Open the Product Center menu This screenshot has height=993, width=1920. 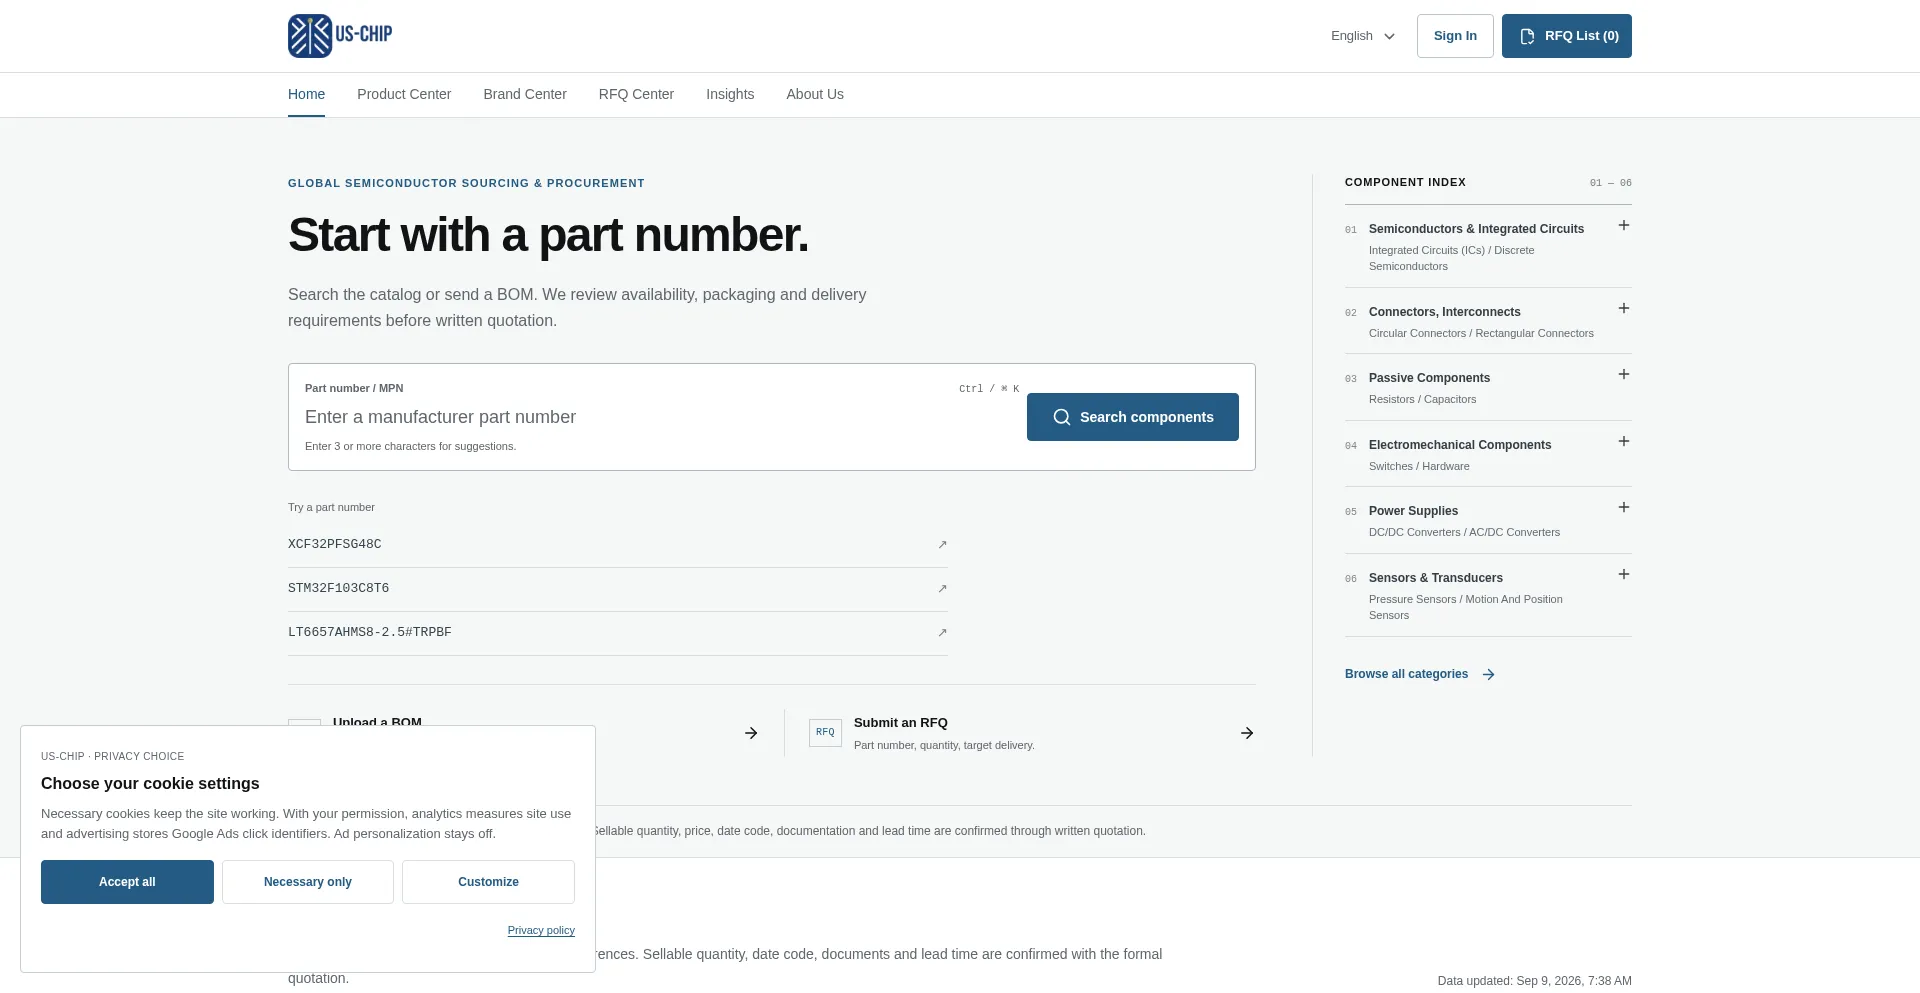pos(404,94)
